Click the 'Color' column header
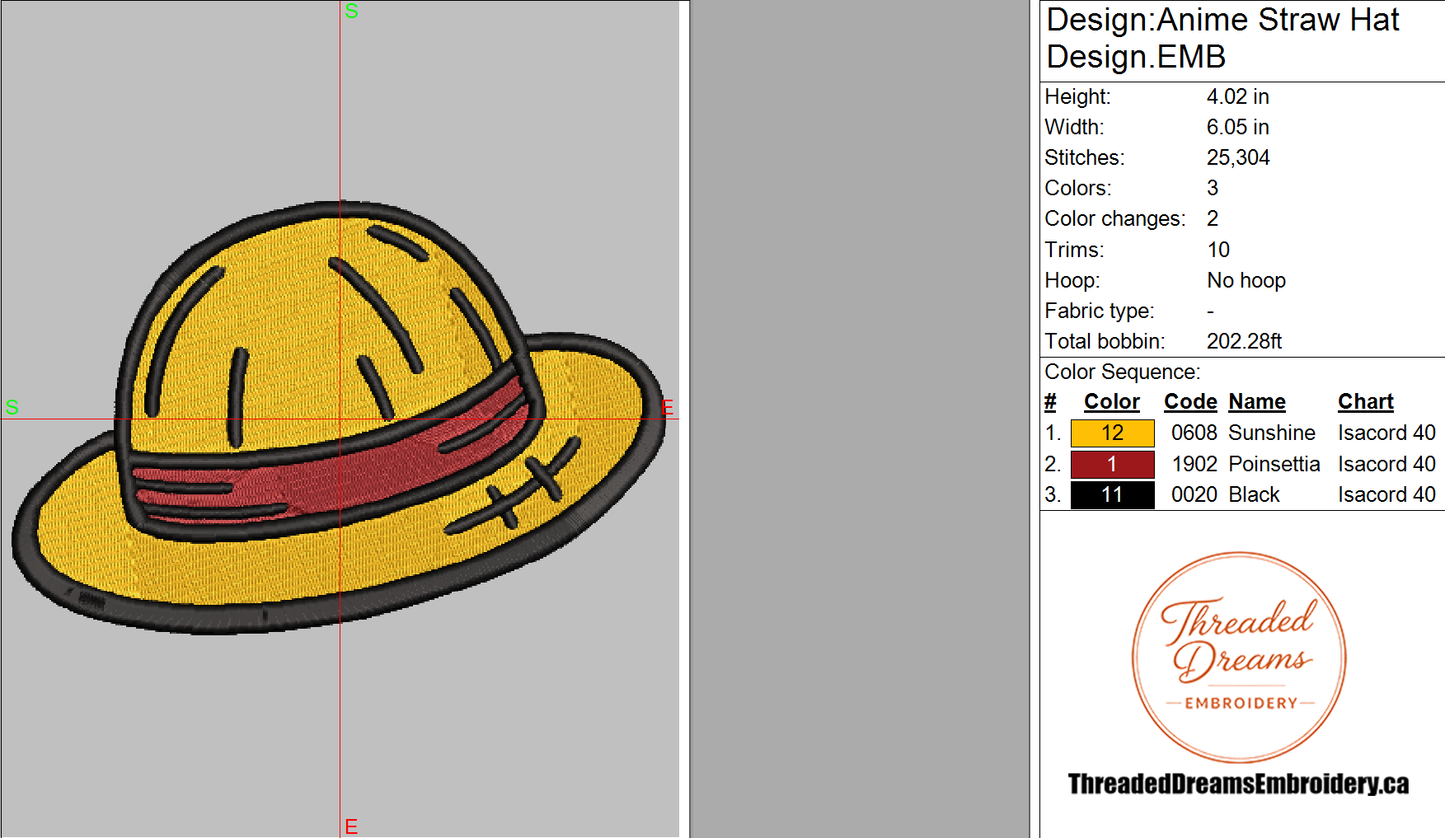Screen dimensions: 1445x838 click(x=1112, y=402)
